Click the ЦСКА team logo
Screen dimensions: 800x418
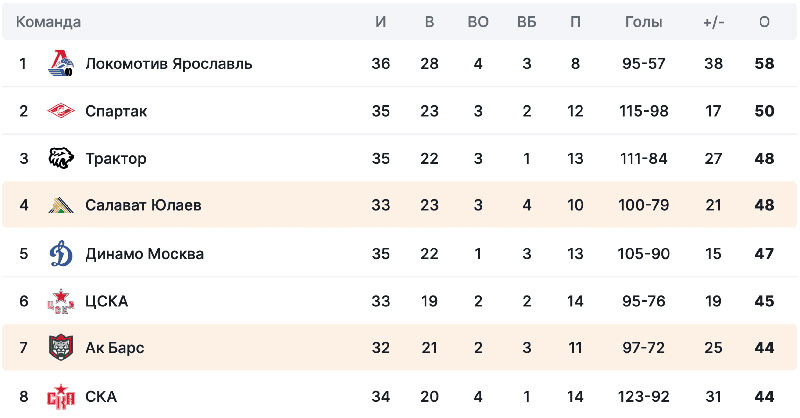click(61, 301)
